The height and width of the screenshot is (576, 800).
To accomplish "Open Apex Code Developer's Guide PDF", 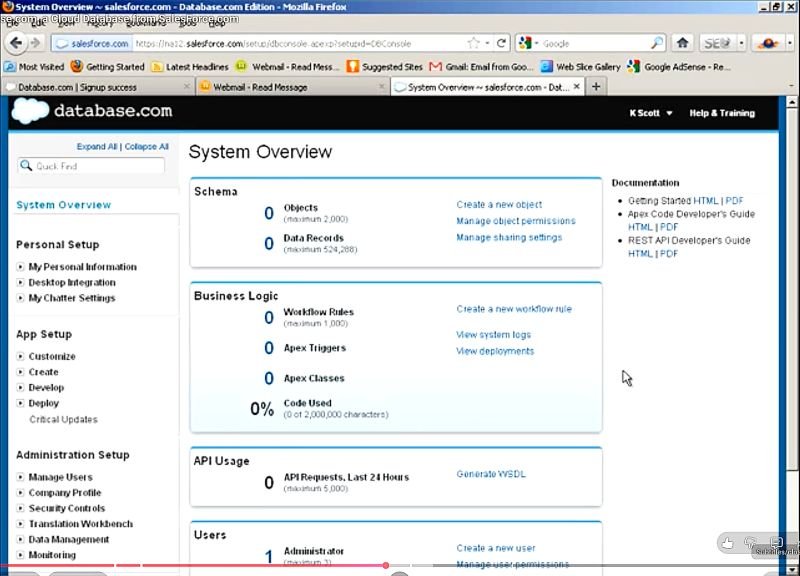I will point(669,227).
